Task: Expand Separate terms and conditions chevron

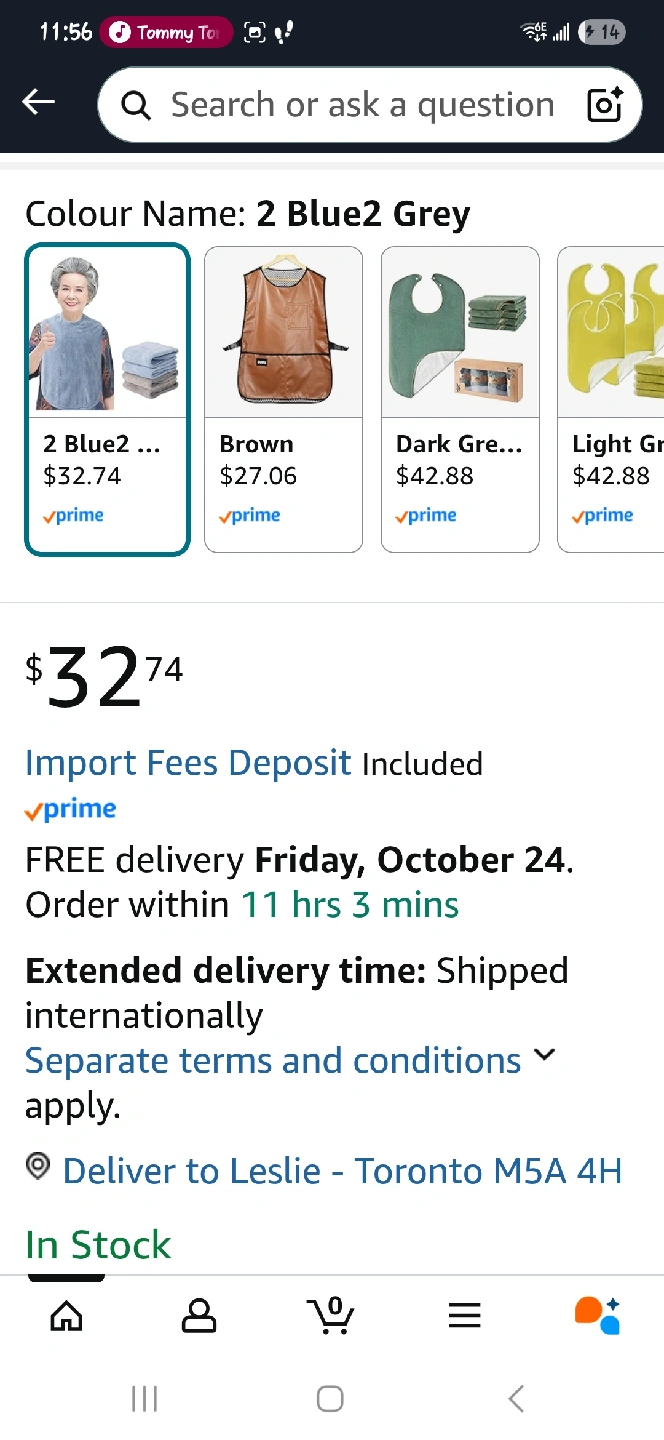Action: (x=545, y=1055)
